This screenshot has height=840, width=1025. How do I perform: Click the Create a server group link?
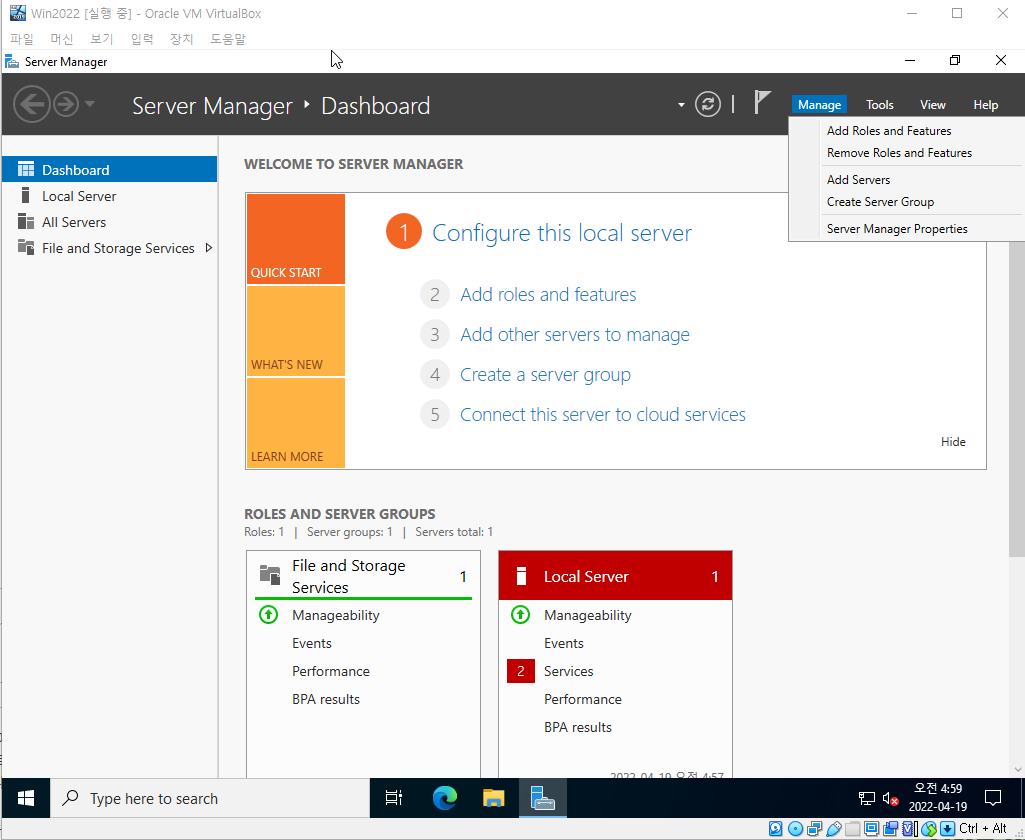(545, 375)
